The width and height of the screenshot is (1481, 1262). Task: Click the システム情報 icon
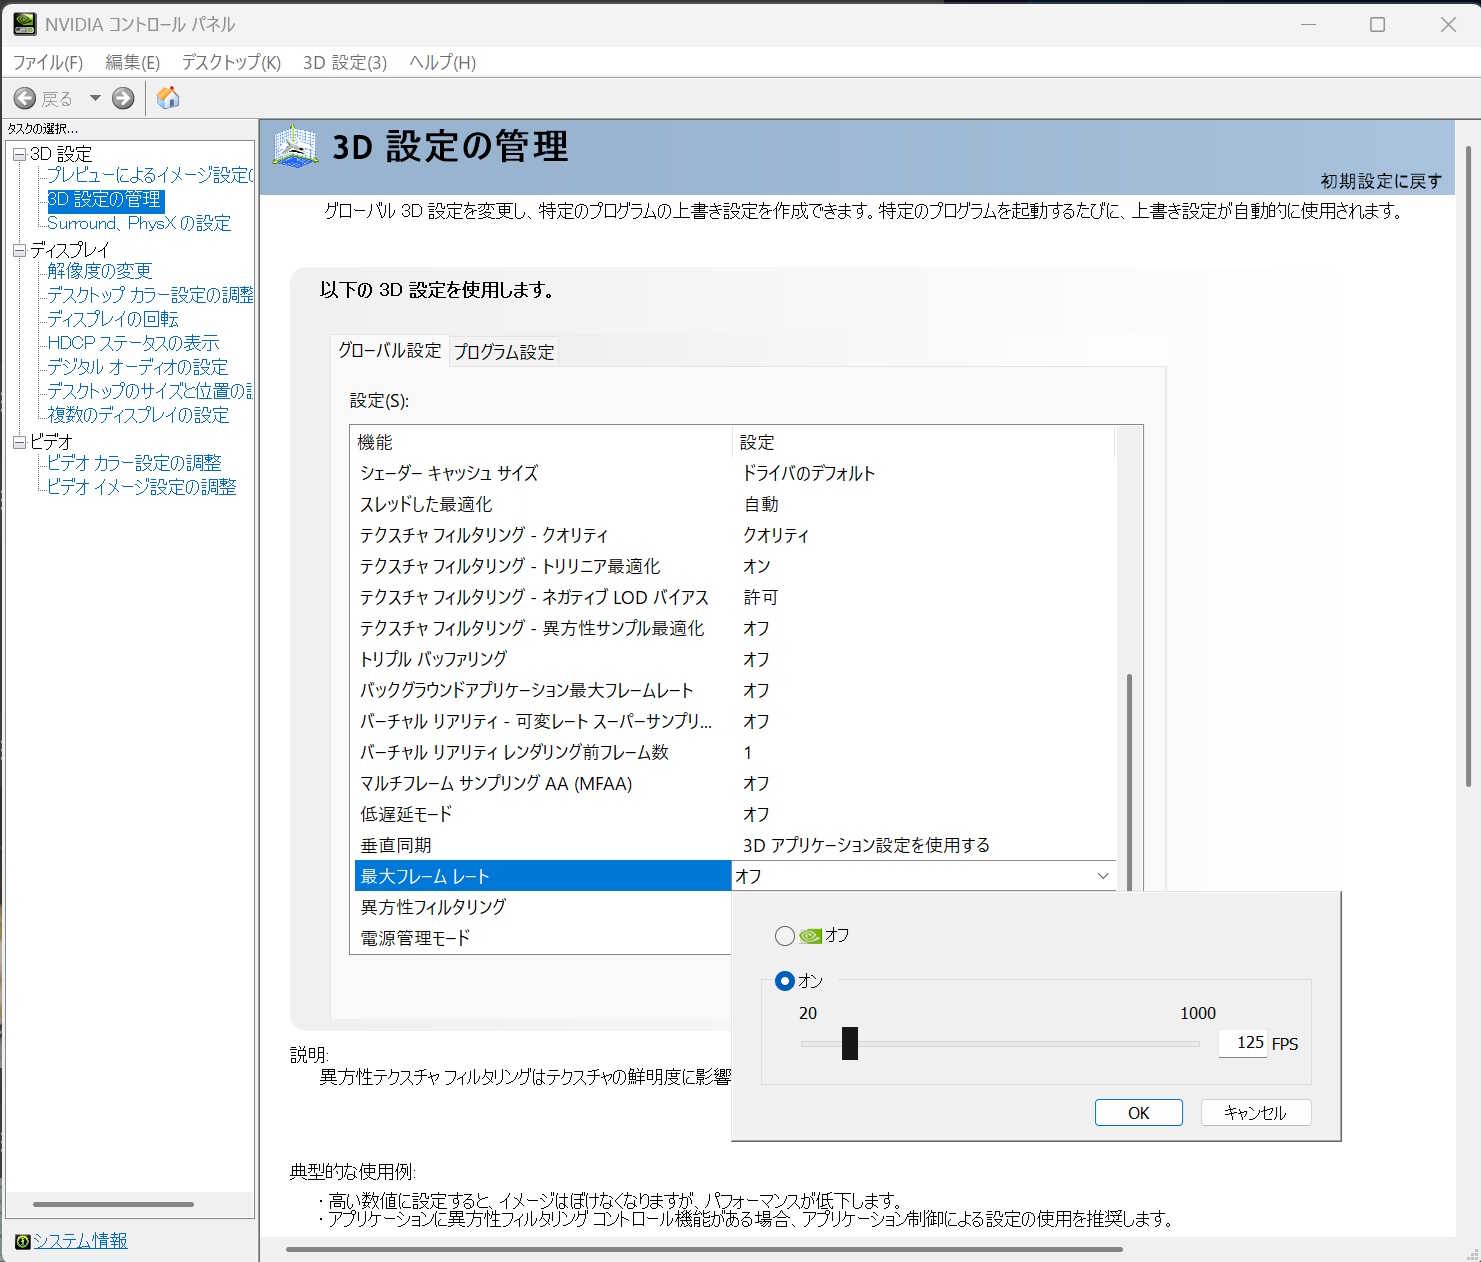click(x=22, y=1241)
